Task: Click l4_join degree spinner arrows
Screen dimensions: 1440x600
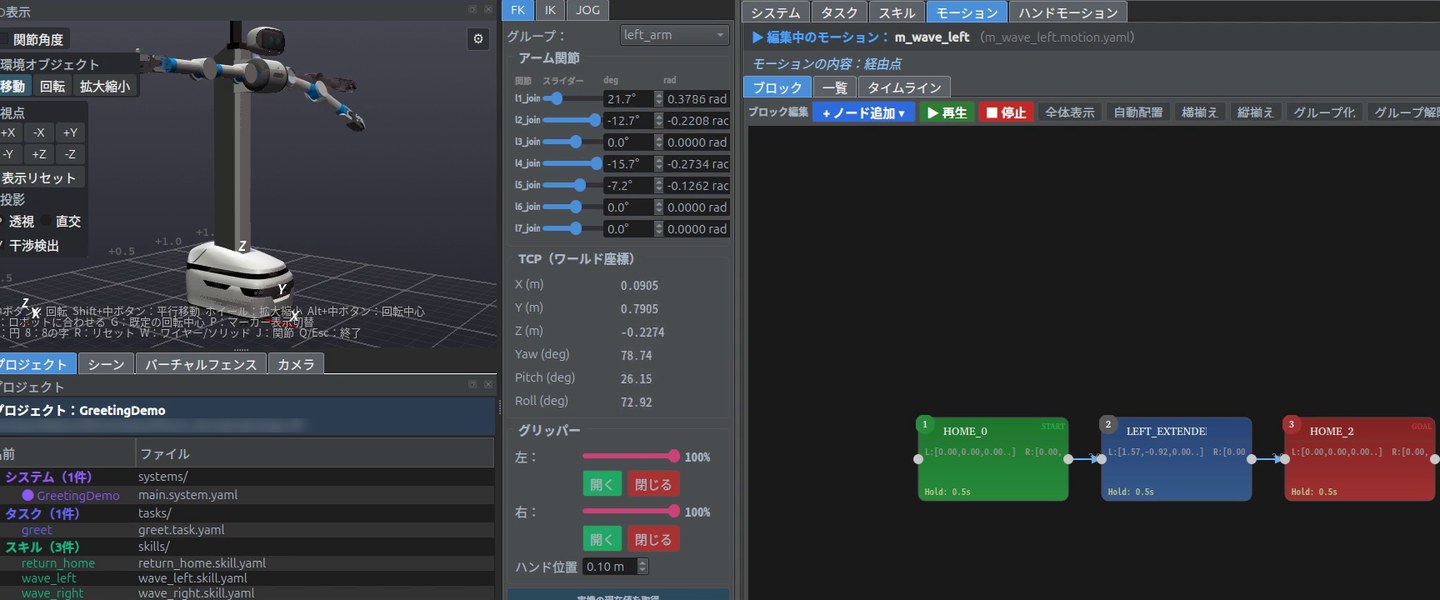Action: [x=658, y=164]
